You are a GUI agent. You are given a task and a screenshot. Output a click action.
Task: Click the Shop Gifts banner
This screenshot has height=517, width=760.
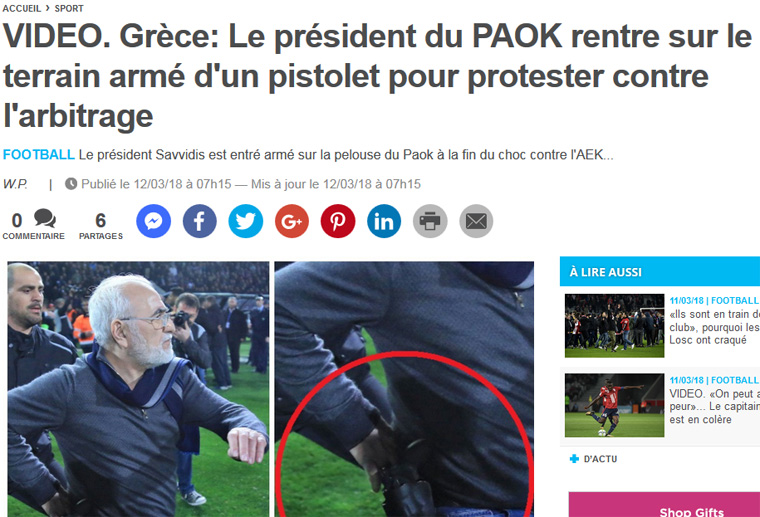click(664, 504)
